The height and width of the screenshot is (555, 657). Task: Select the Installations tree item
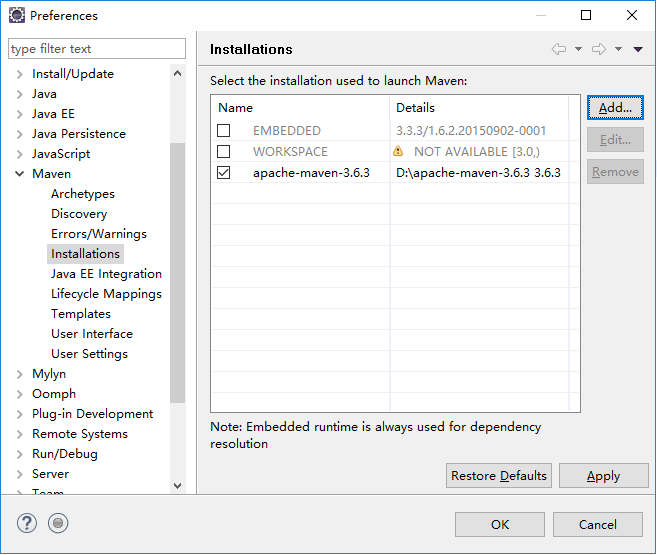[85, 254]
